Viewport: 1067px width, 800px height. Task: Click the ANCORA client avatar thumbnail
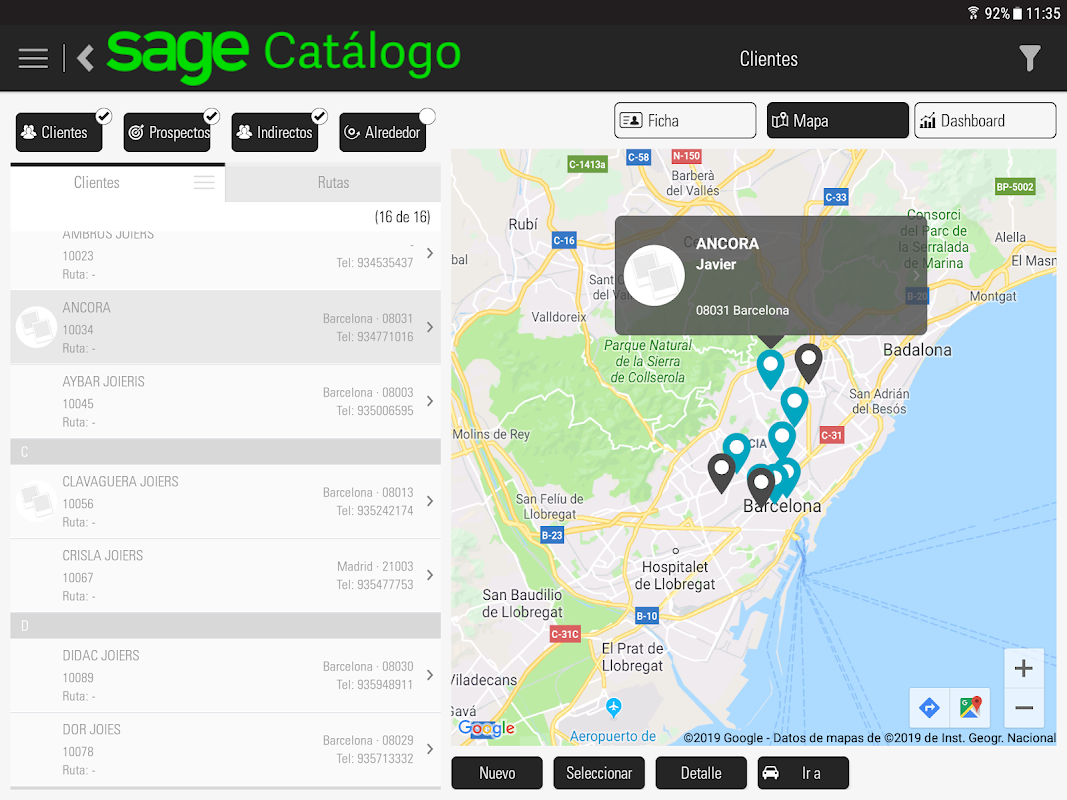pos(36,327)
